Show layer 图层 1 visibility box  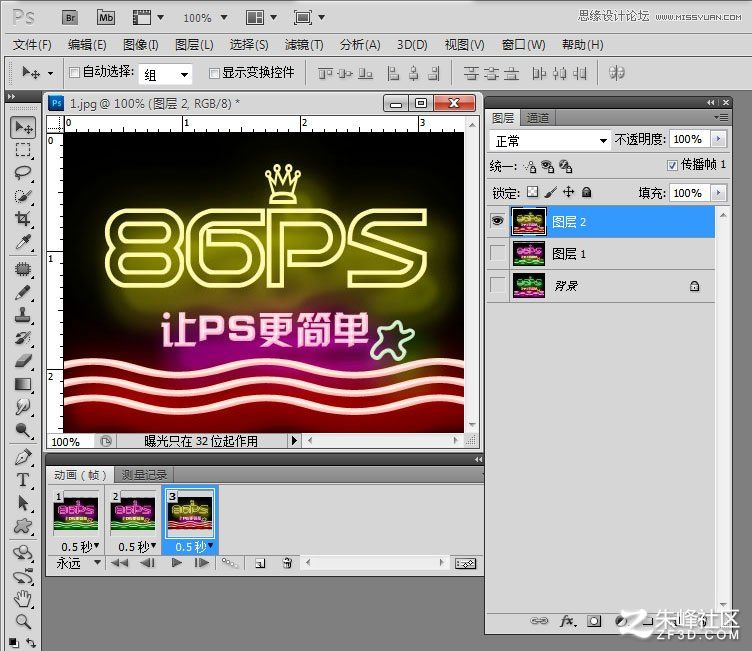(498, 253)
